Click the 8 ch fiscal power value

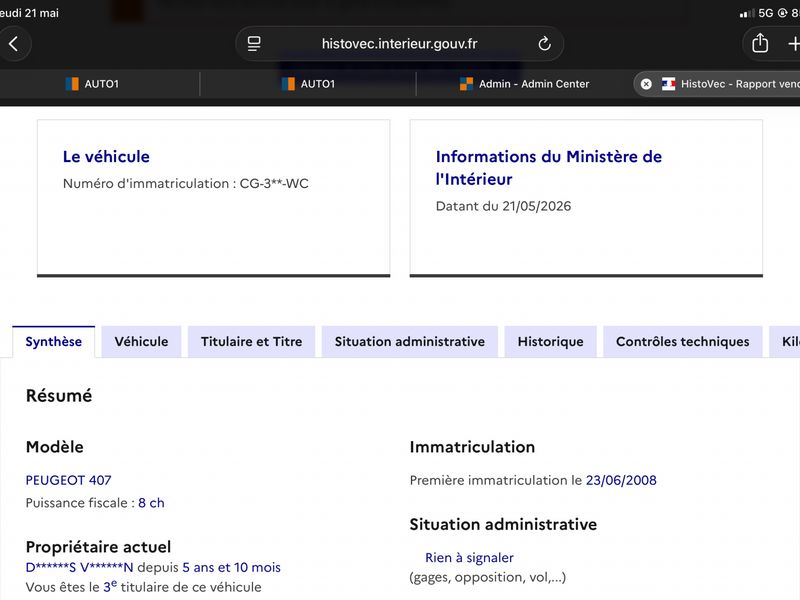151,503
